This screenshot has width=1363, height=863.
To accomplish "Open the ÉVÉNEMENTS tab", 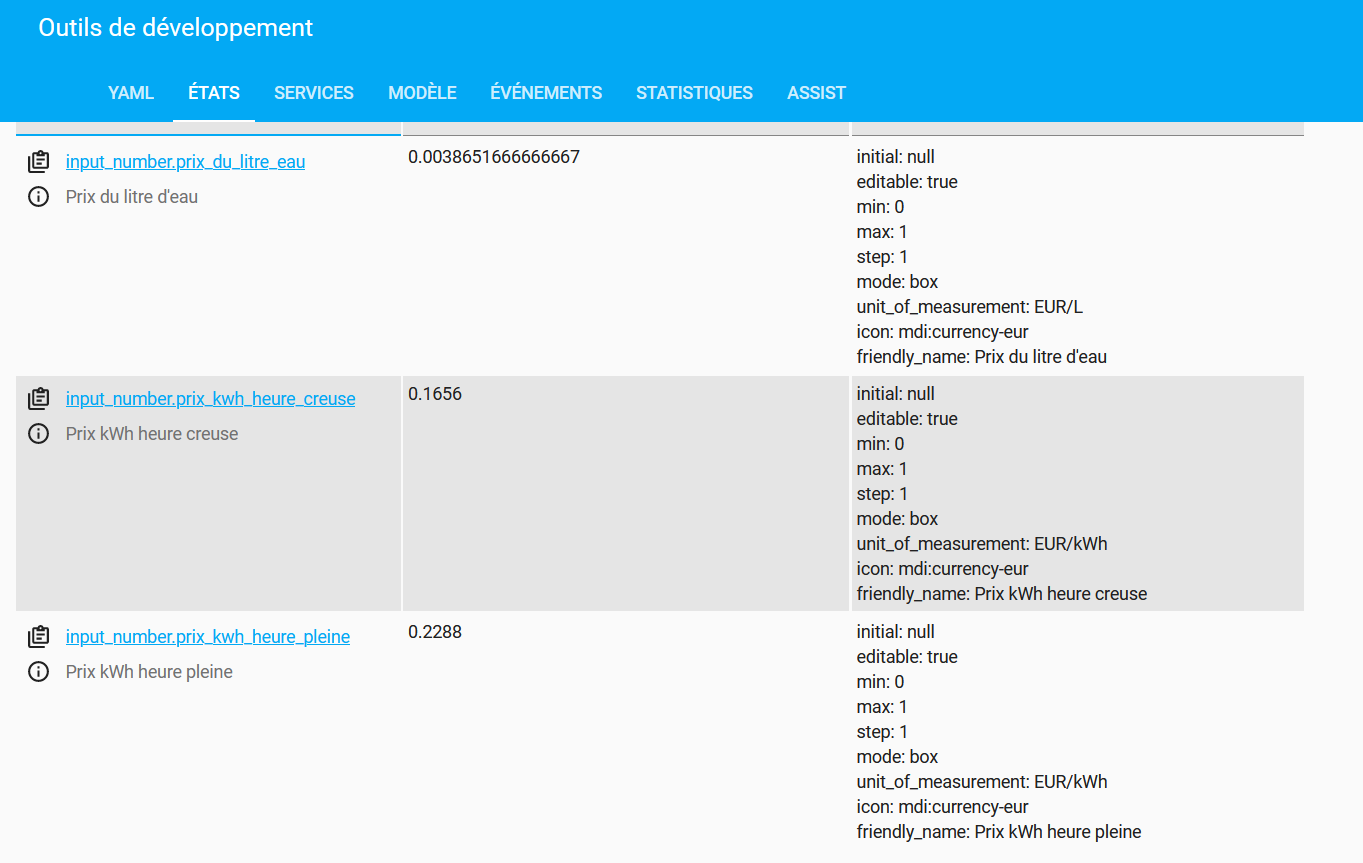I will tap(546, 93).
